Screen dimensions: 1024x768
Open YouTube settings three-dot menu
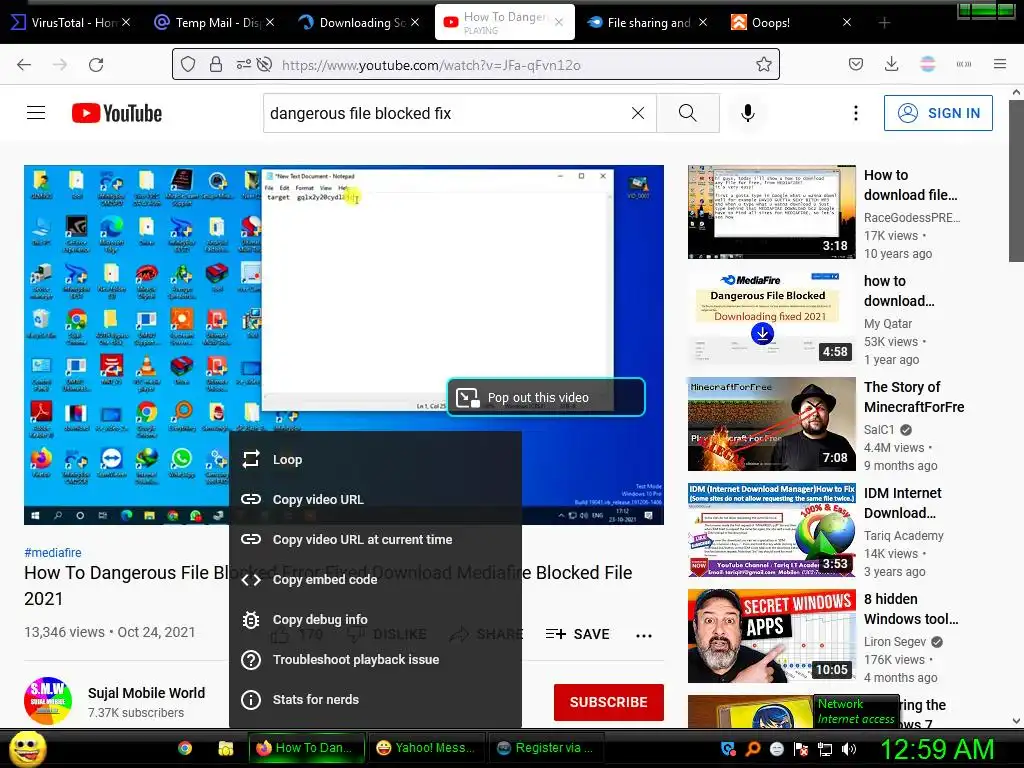856,113
